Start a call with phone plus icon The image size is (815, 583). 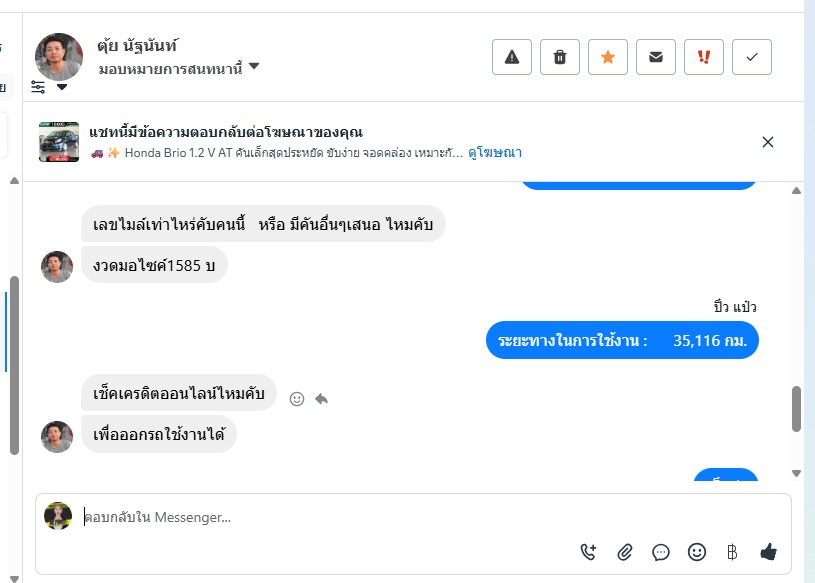click(x=588, y=552)
